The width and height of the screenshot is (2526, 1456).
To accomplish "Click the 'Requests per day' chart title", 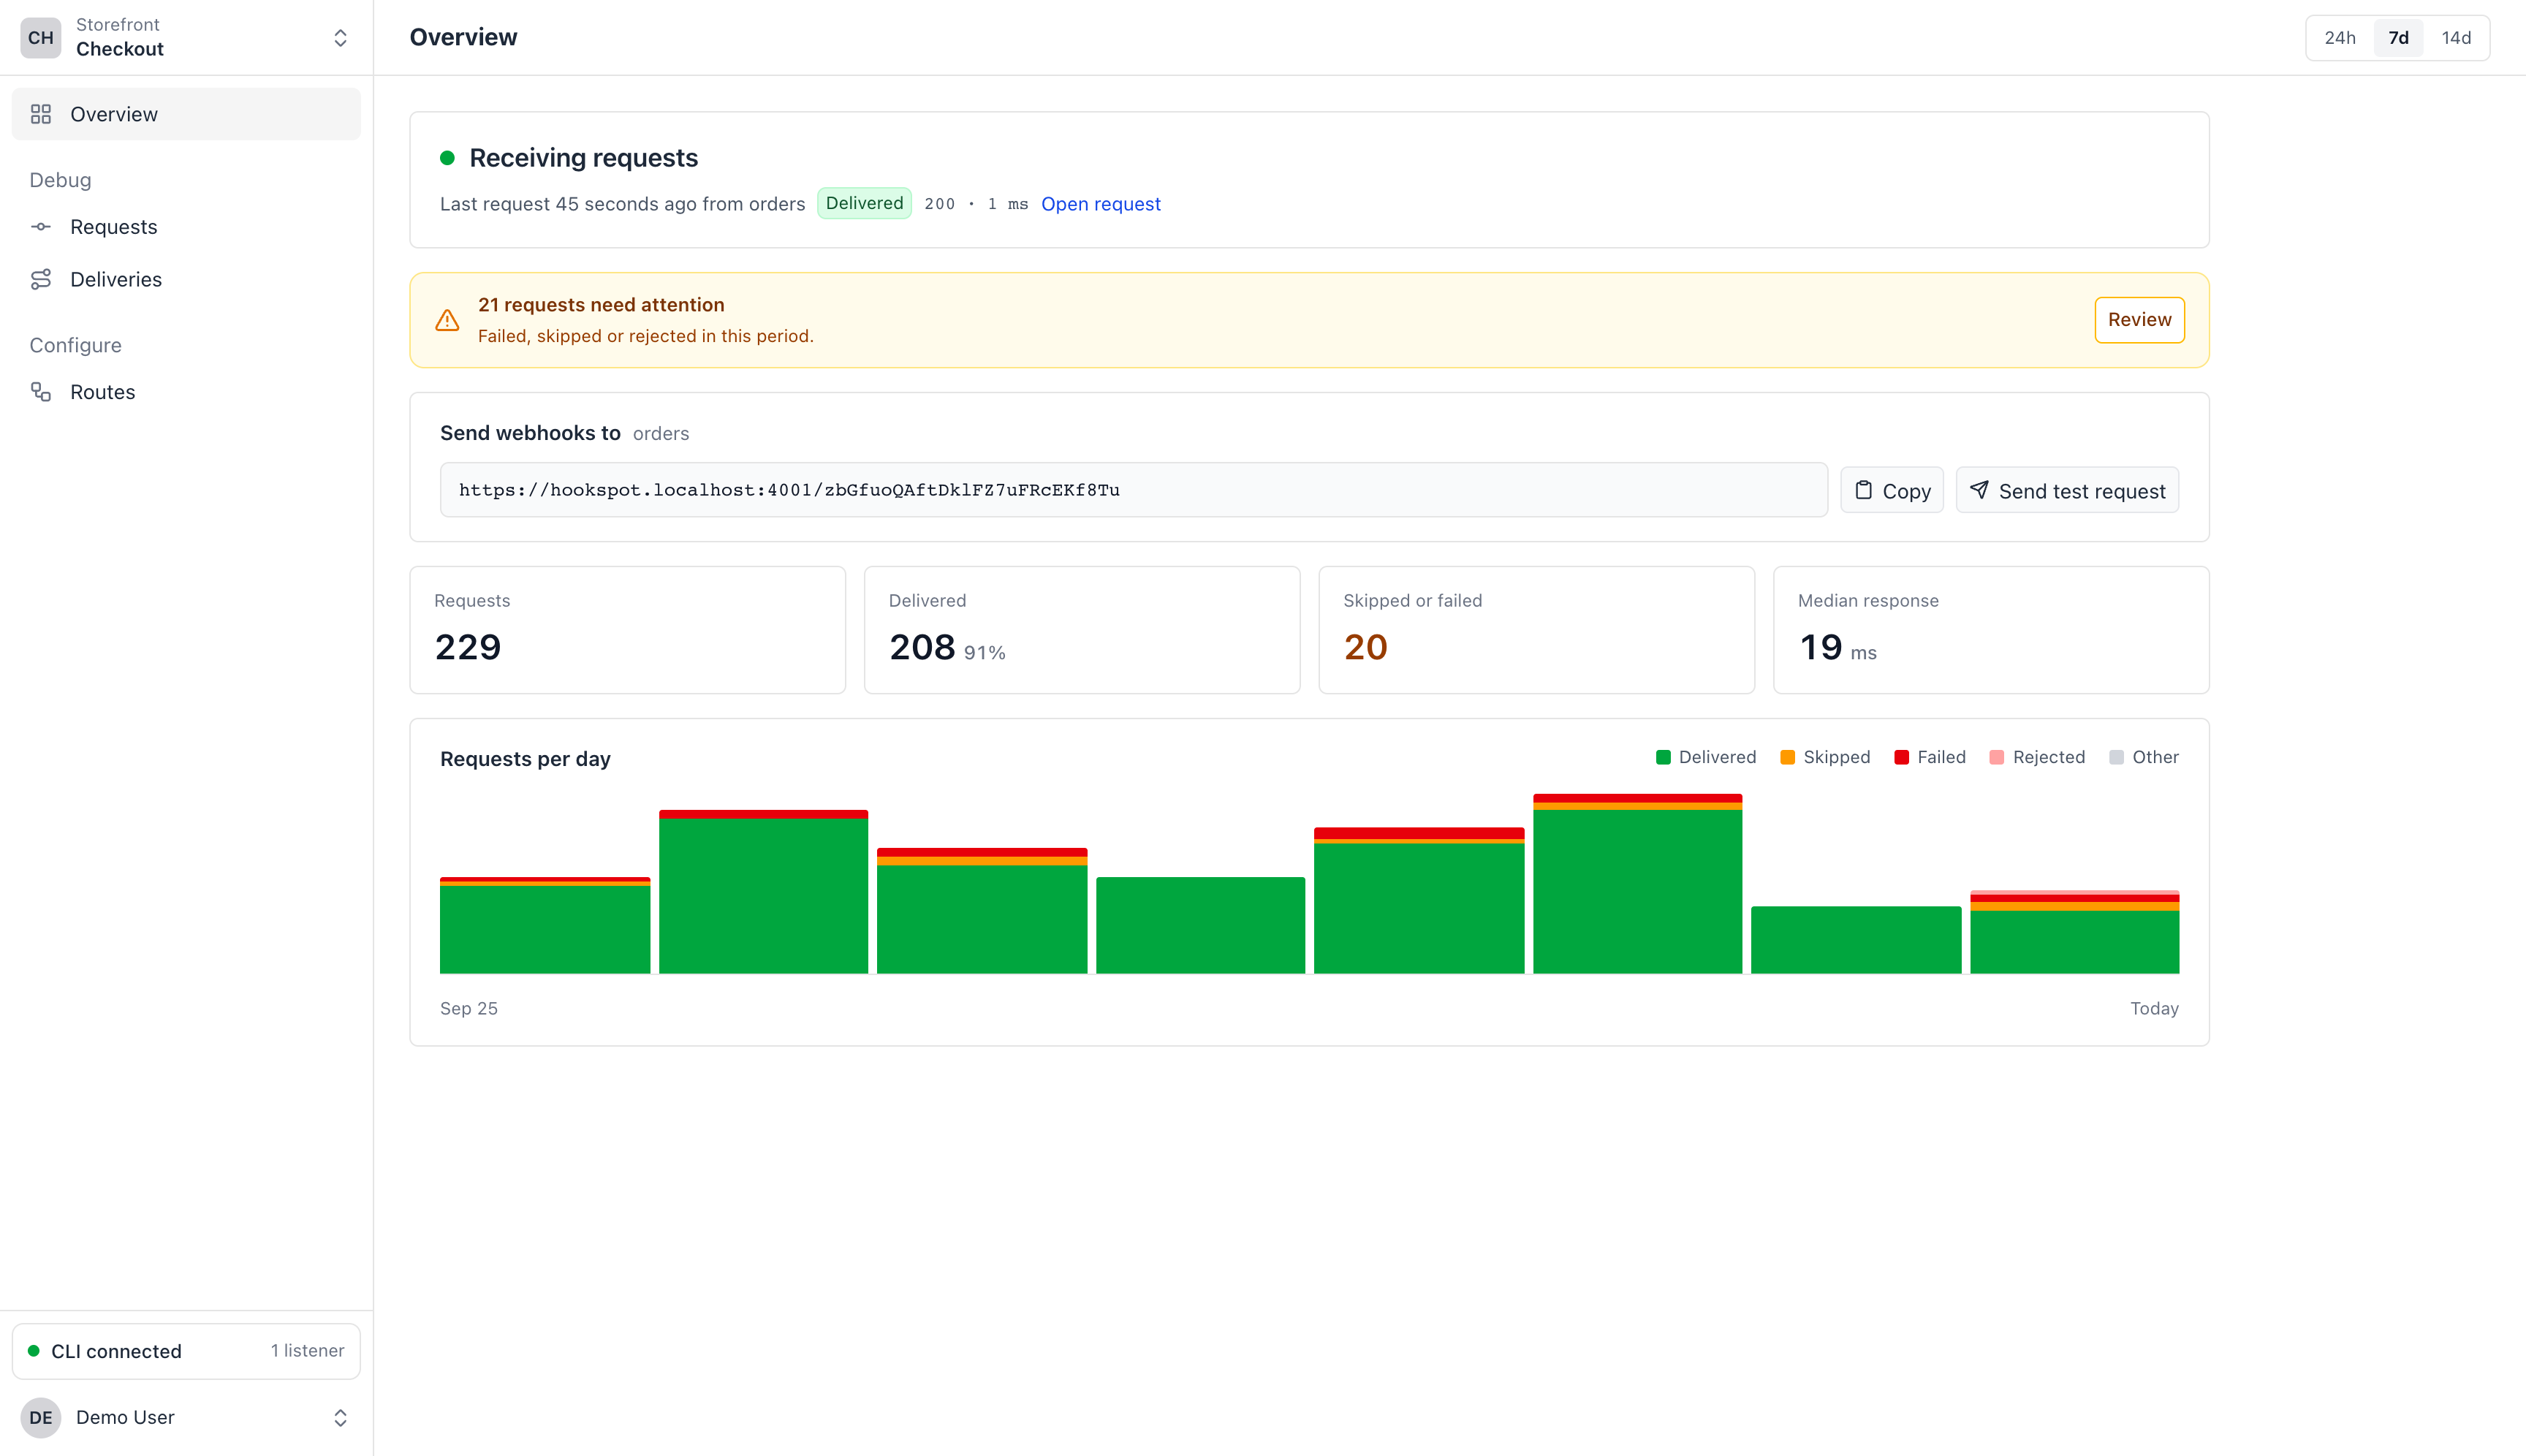I will point(525,759).
